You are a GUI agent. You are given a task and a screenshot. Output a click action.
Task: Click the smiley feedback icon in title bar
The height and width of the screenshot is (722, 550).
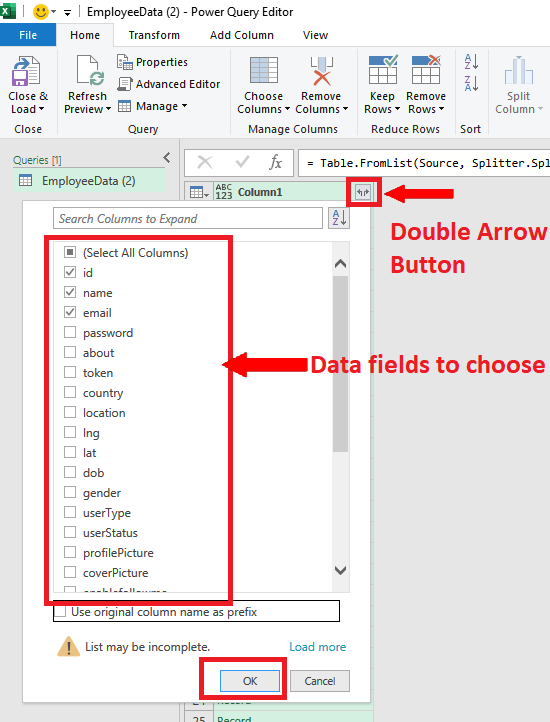click(41, 12)
